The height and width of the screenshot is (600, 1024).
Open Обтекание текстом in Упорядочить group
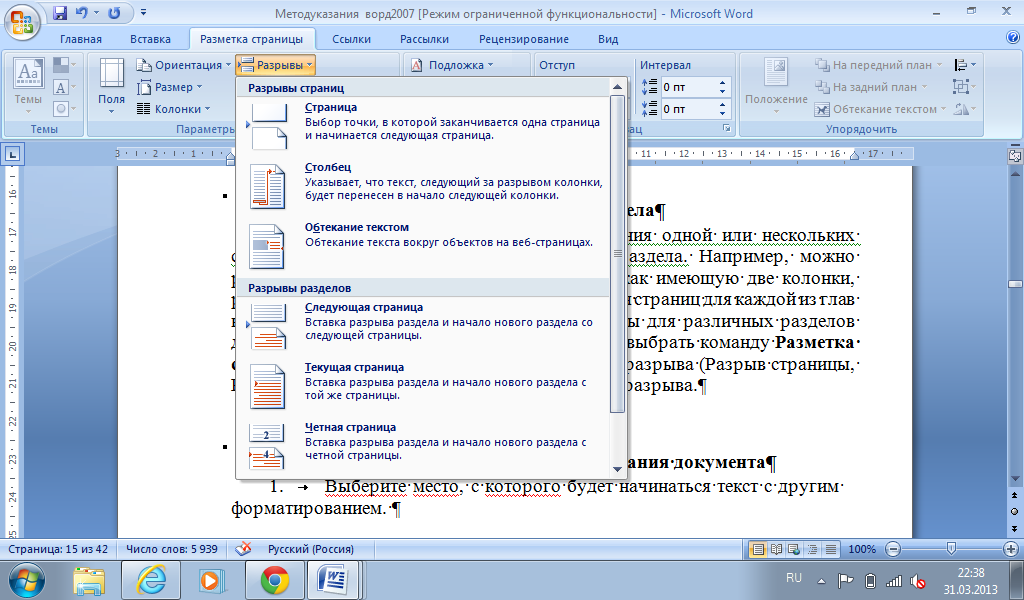(x=880, y=109)
